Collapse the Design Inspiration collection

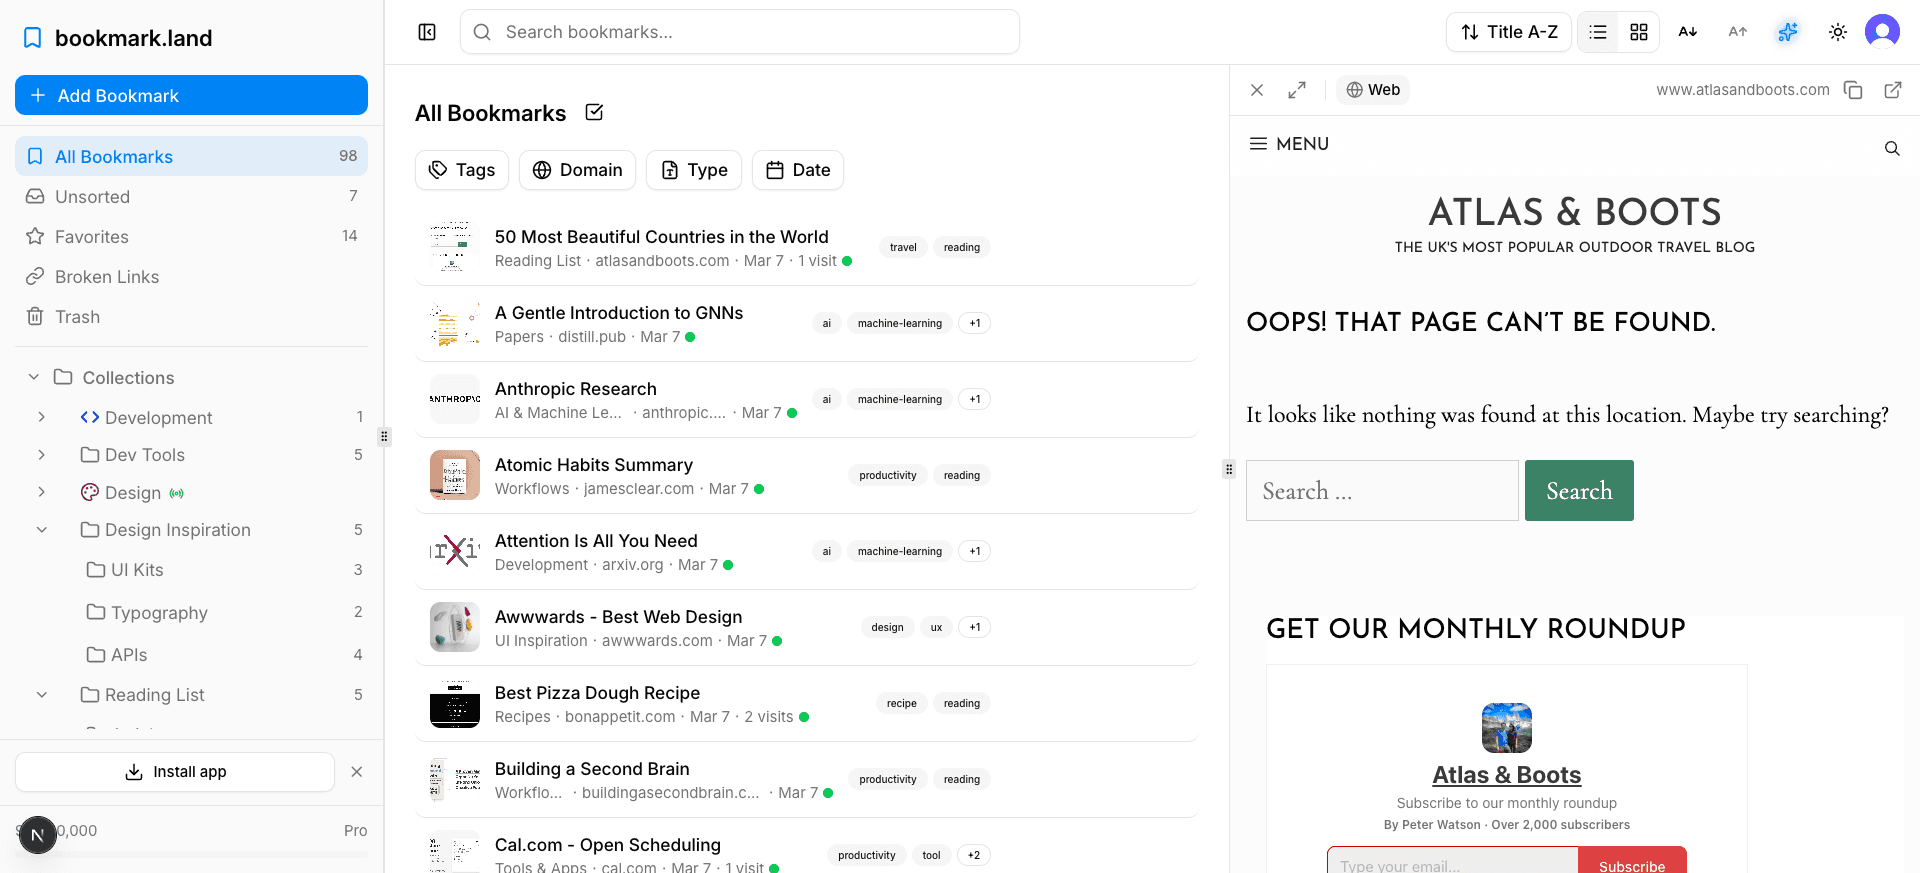click(41, 529)
